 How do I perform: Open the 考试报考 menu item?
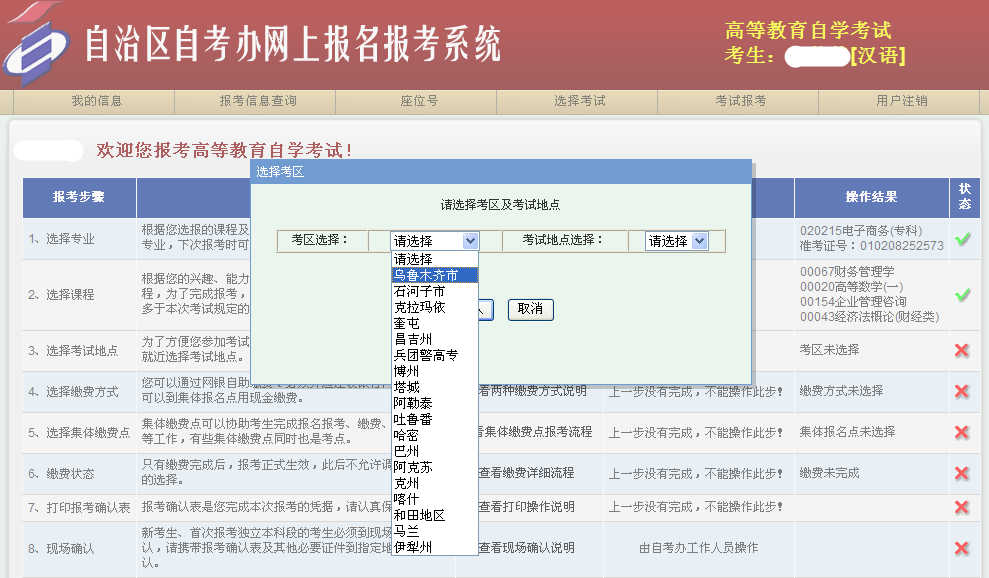pos(742,100)
